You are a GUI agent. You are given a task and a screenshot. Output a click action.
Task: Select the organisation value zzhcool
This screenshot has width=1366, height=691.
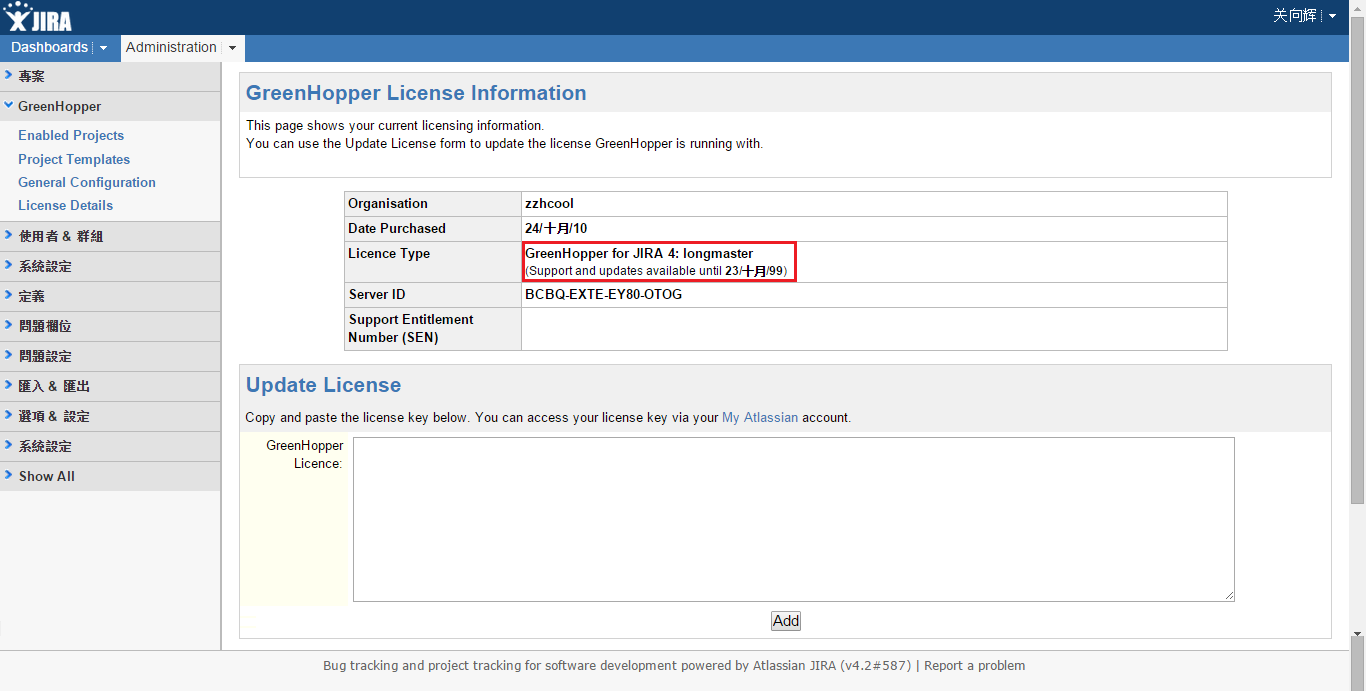[549, 203]
